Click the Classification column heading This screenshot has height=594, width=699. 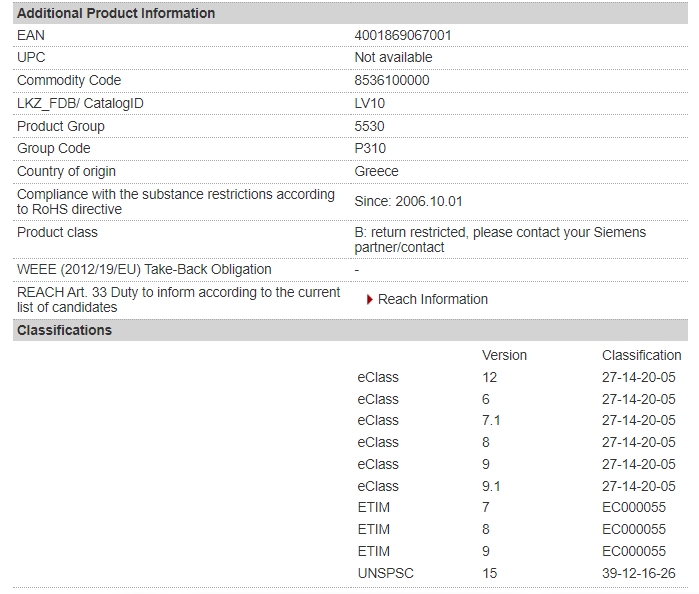[x=641, y=355]
